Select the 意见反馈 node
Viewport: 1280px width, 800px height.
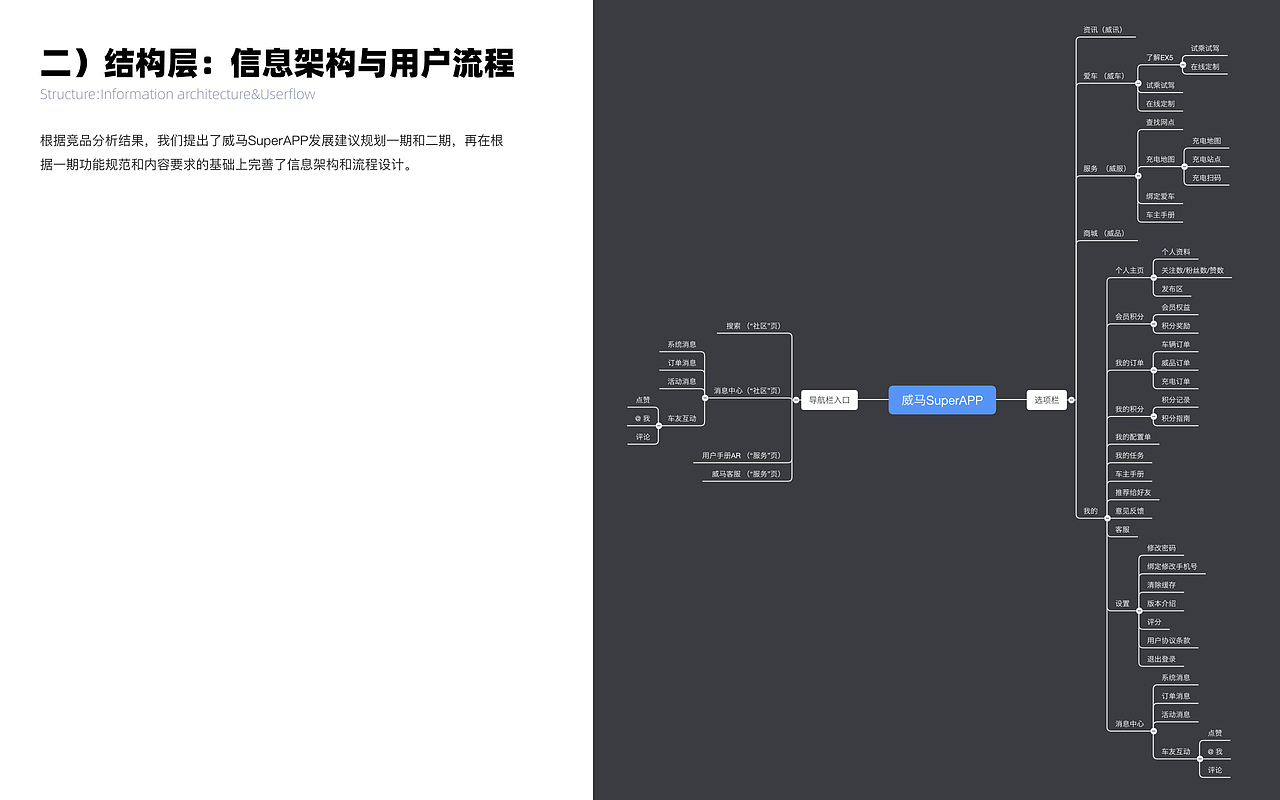point(1130,510)
